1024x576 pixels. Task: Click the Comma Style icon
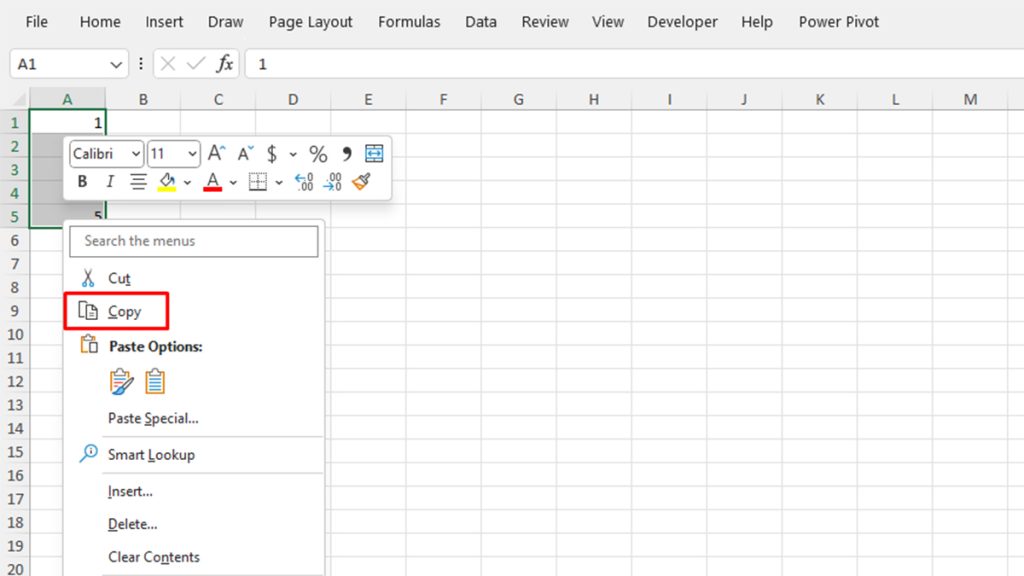pyautogui.click(x=347, y=153)
